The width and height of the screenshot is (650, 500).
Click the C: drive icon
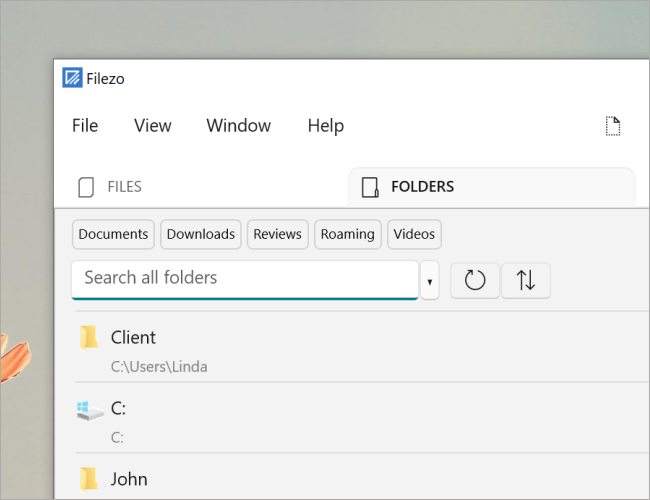(89, 409)
